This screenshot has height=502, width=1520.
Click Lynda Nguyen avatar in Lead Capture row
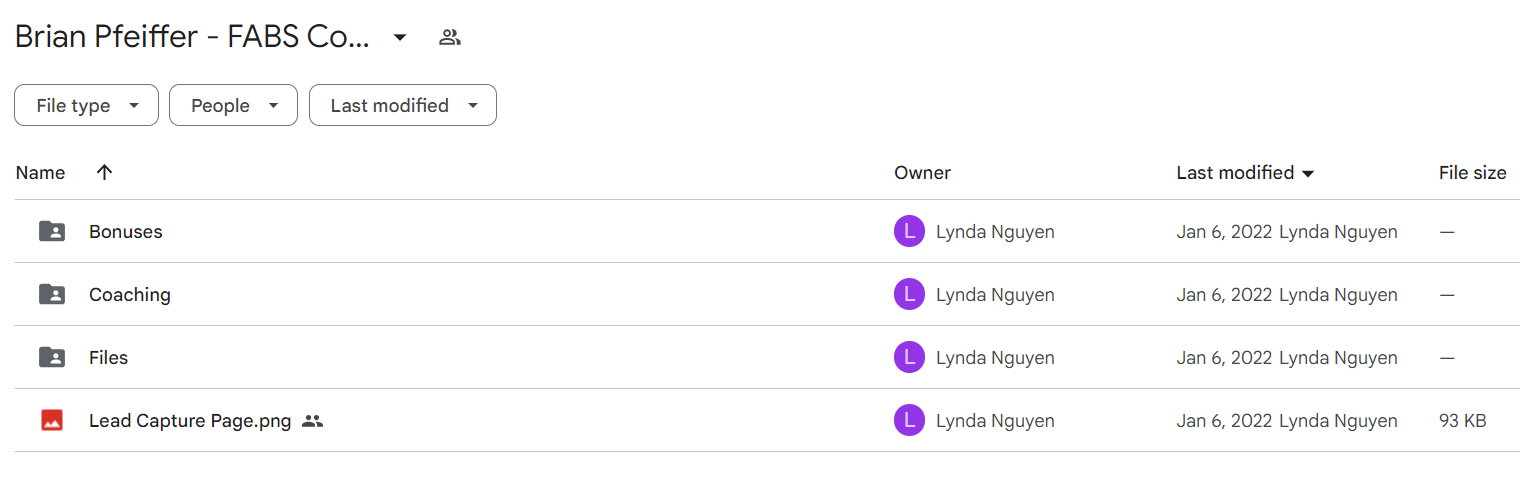[x=909, y=421]
